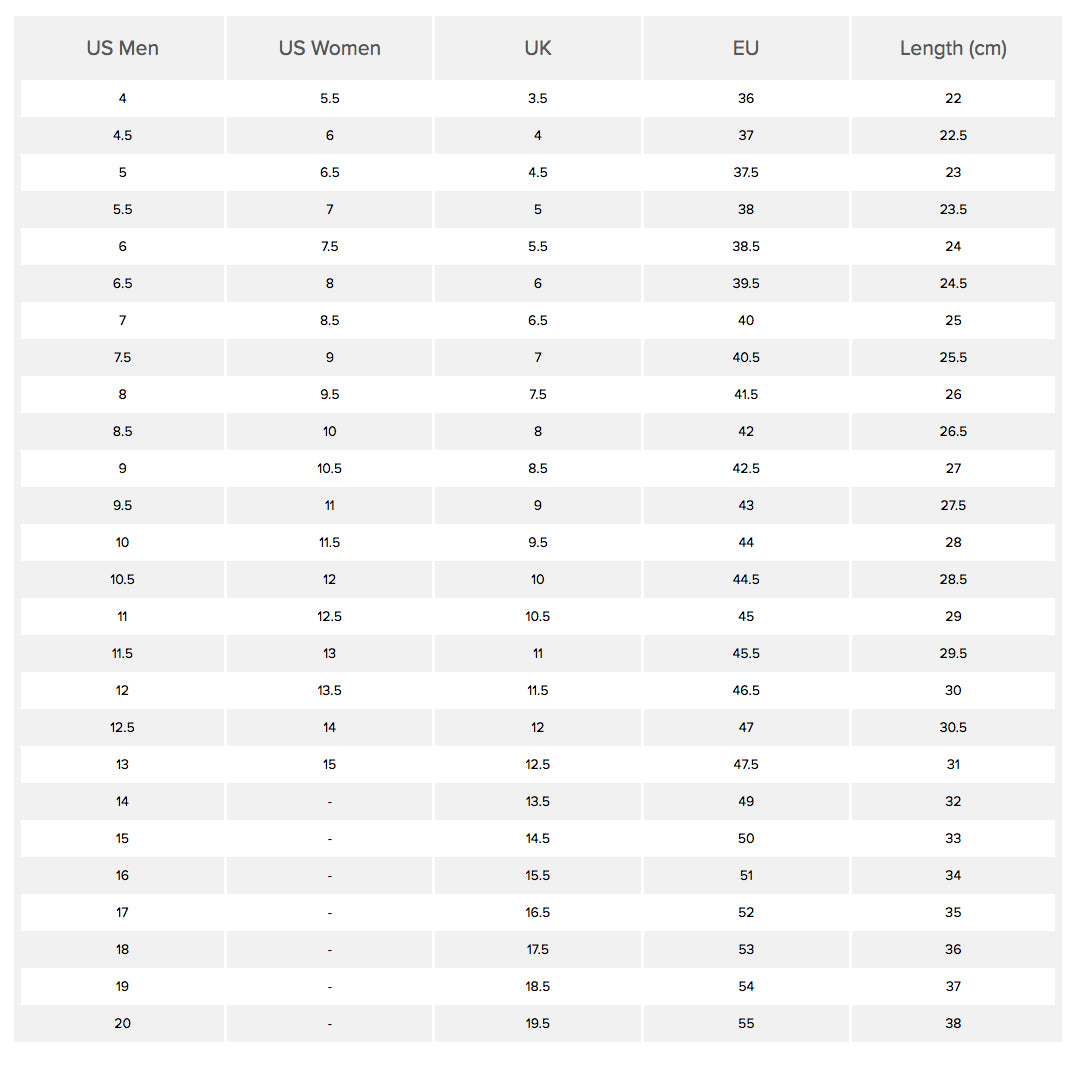Select EU size 55 cell
The width and height of the screenshot is (1073, 1065).
(746, 1023)
